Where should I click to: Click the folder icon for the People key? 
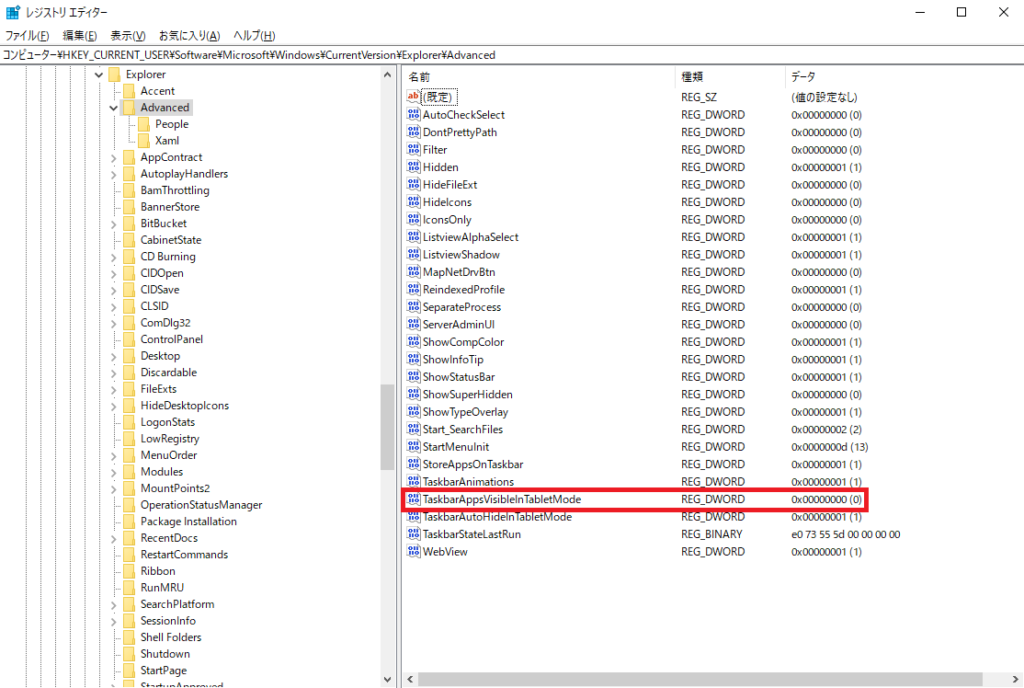pyautogui.click(x=145, y=124)
